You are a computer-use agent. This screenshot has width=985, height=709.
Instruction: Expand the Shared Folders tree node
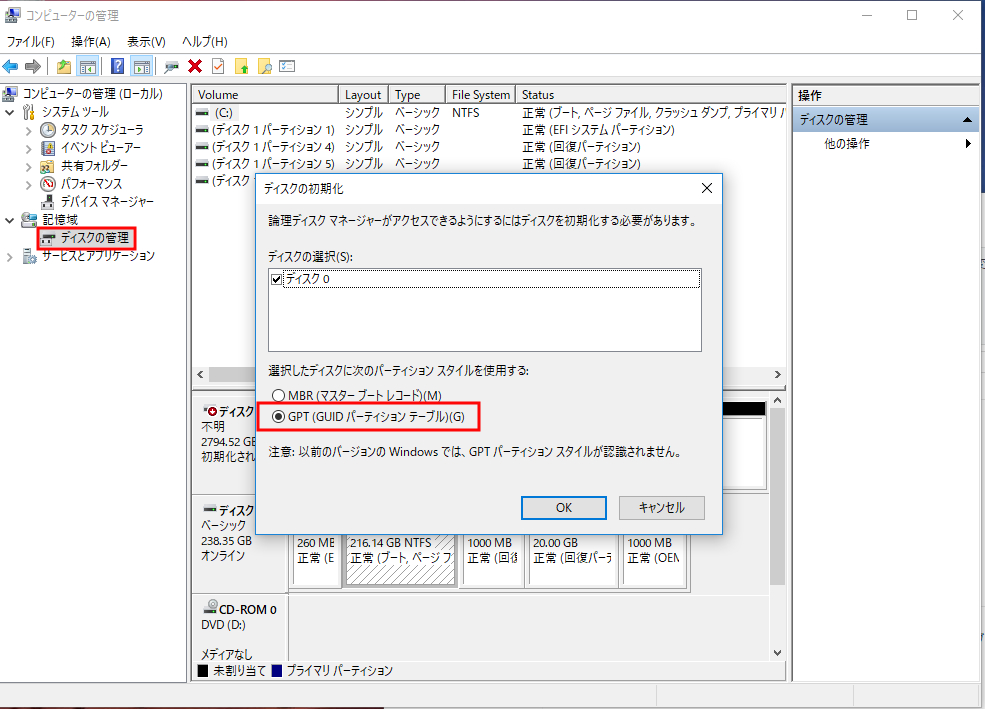28,166
